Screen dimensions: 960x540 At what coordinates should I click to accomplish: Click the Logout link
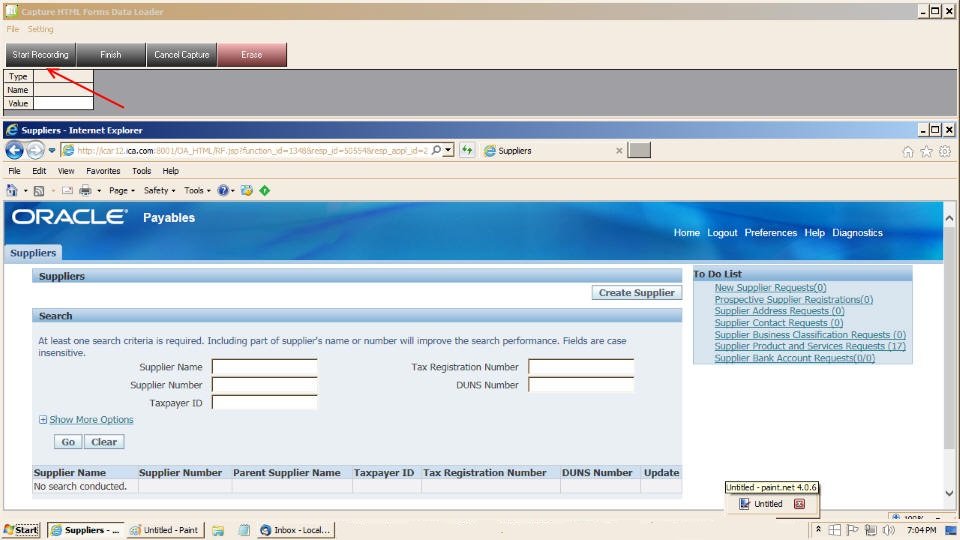click(722, 233)
